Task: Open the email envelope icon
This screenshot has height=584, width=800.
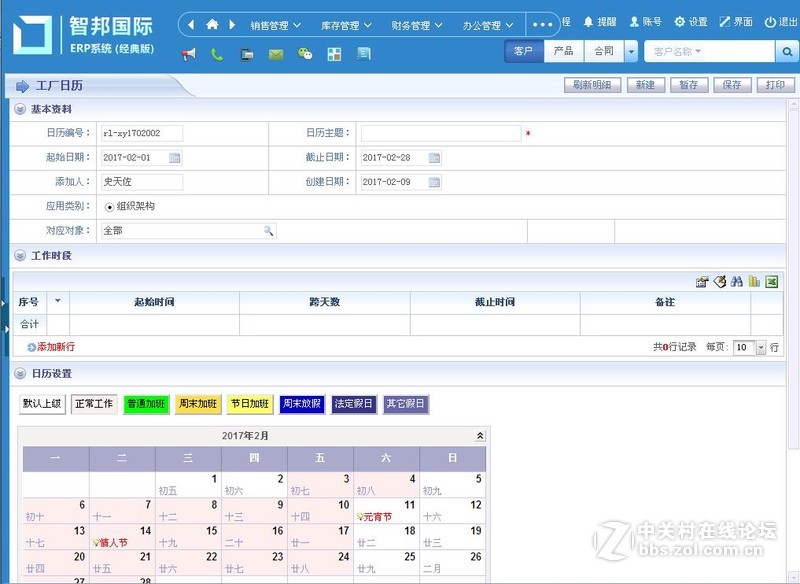Action: tap(276, 54)
